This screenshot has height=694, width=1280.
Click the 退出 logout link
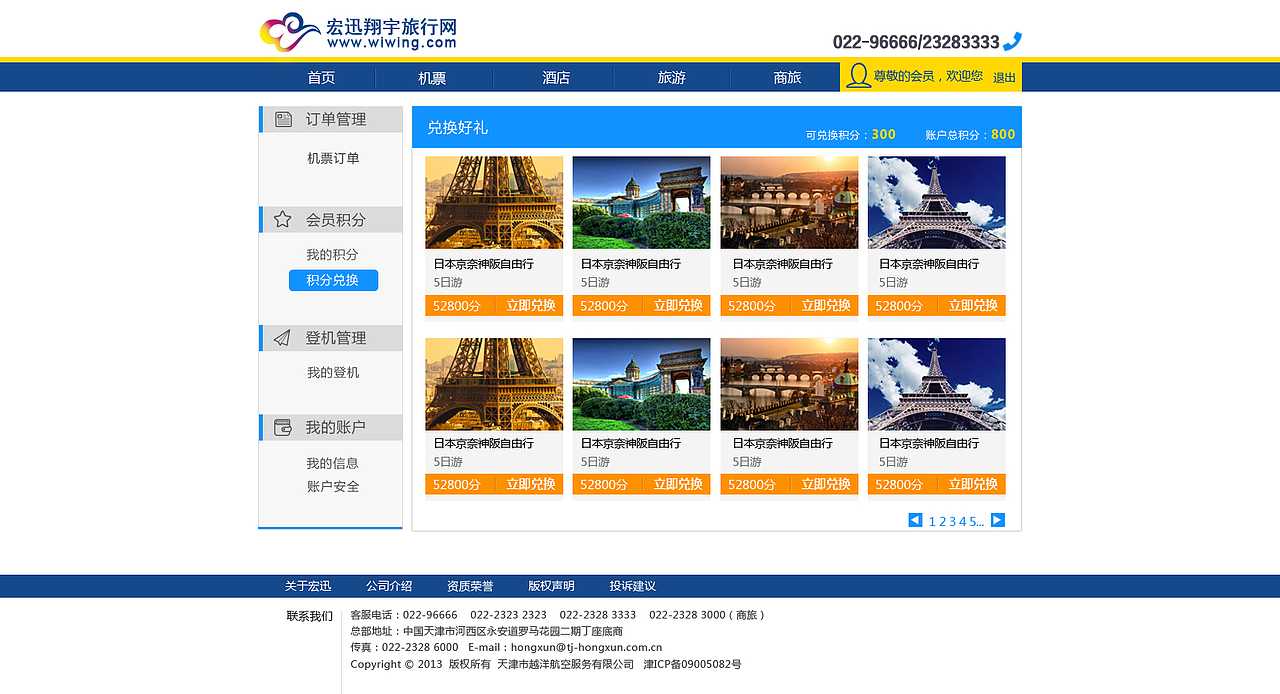pyautogui.click(x=1004, y=77)
